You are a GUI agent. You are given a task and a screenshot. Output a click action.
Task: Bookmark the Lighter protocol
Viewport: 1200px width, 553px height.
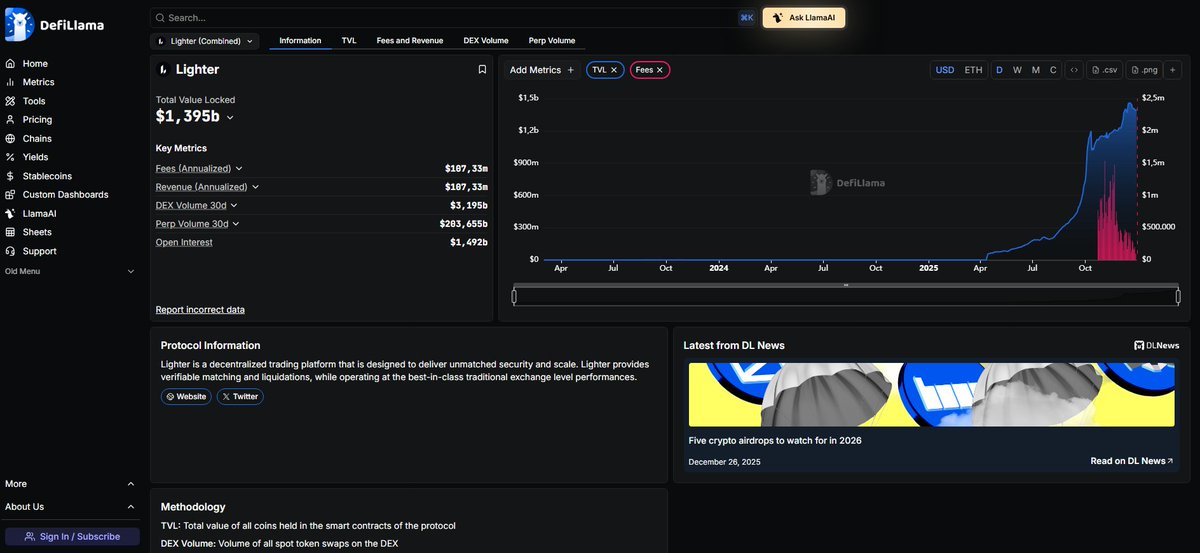coord(482,70)
